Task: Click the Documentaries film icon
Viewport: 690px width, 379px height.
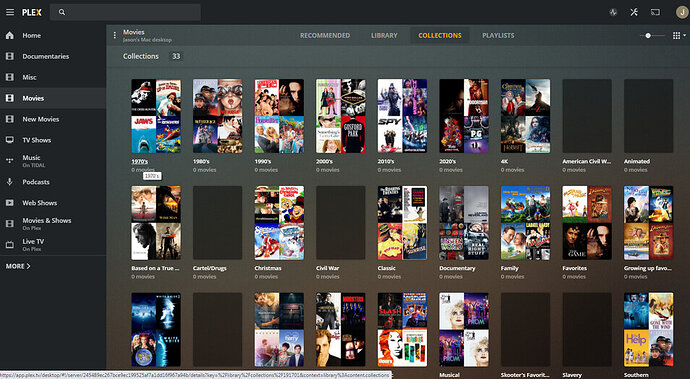Action: point(10,56)
